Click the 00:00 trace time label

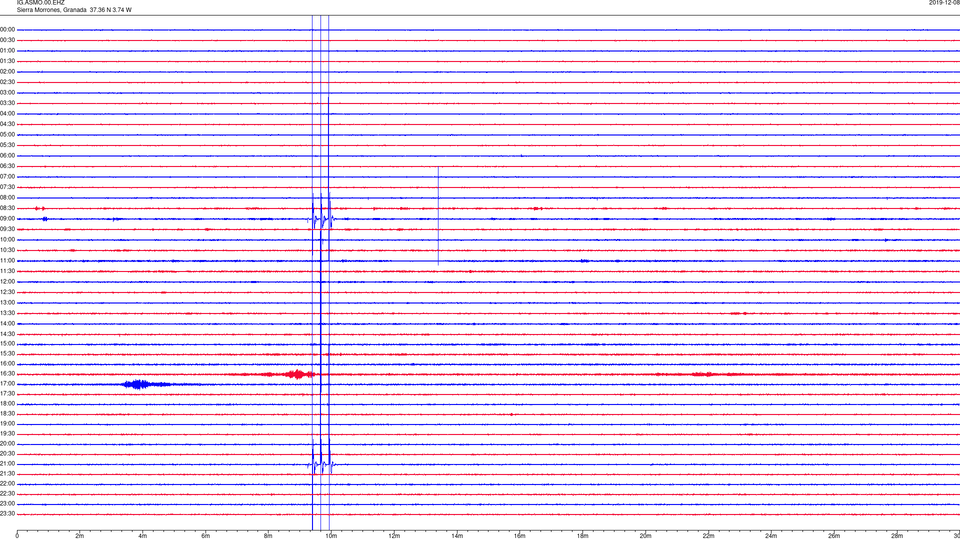[x=7, y=29]
